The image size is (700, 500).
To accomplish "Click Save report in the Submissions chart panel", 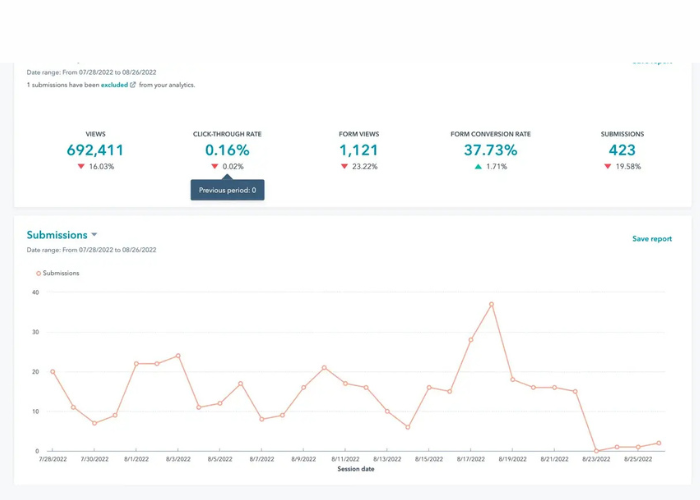I will (651, 239).
